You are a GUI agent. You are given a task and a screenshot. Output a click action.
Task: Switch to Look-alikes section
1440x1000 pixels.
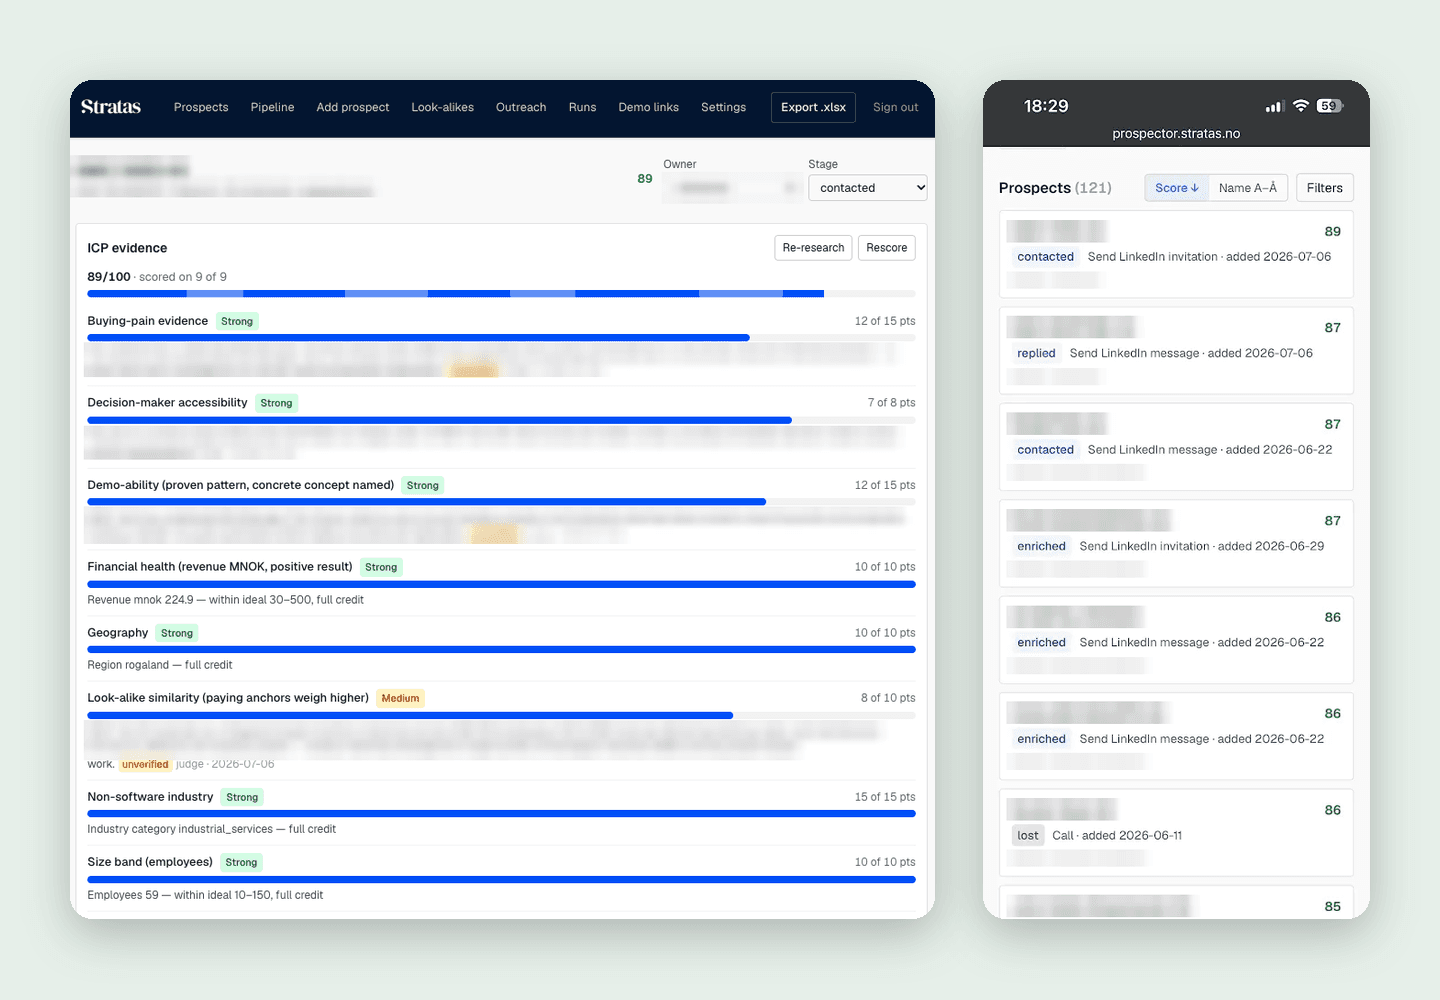tap(442, 107)
